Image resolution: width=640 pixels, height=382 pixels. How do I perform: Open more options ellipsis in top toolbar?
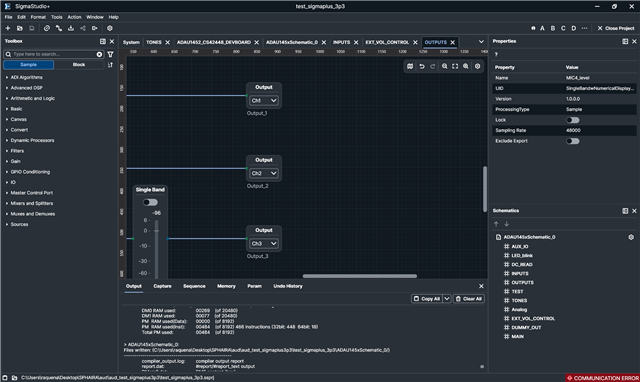click(584, 28)
